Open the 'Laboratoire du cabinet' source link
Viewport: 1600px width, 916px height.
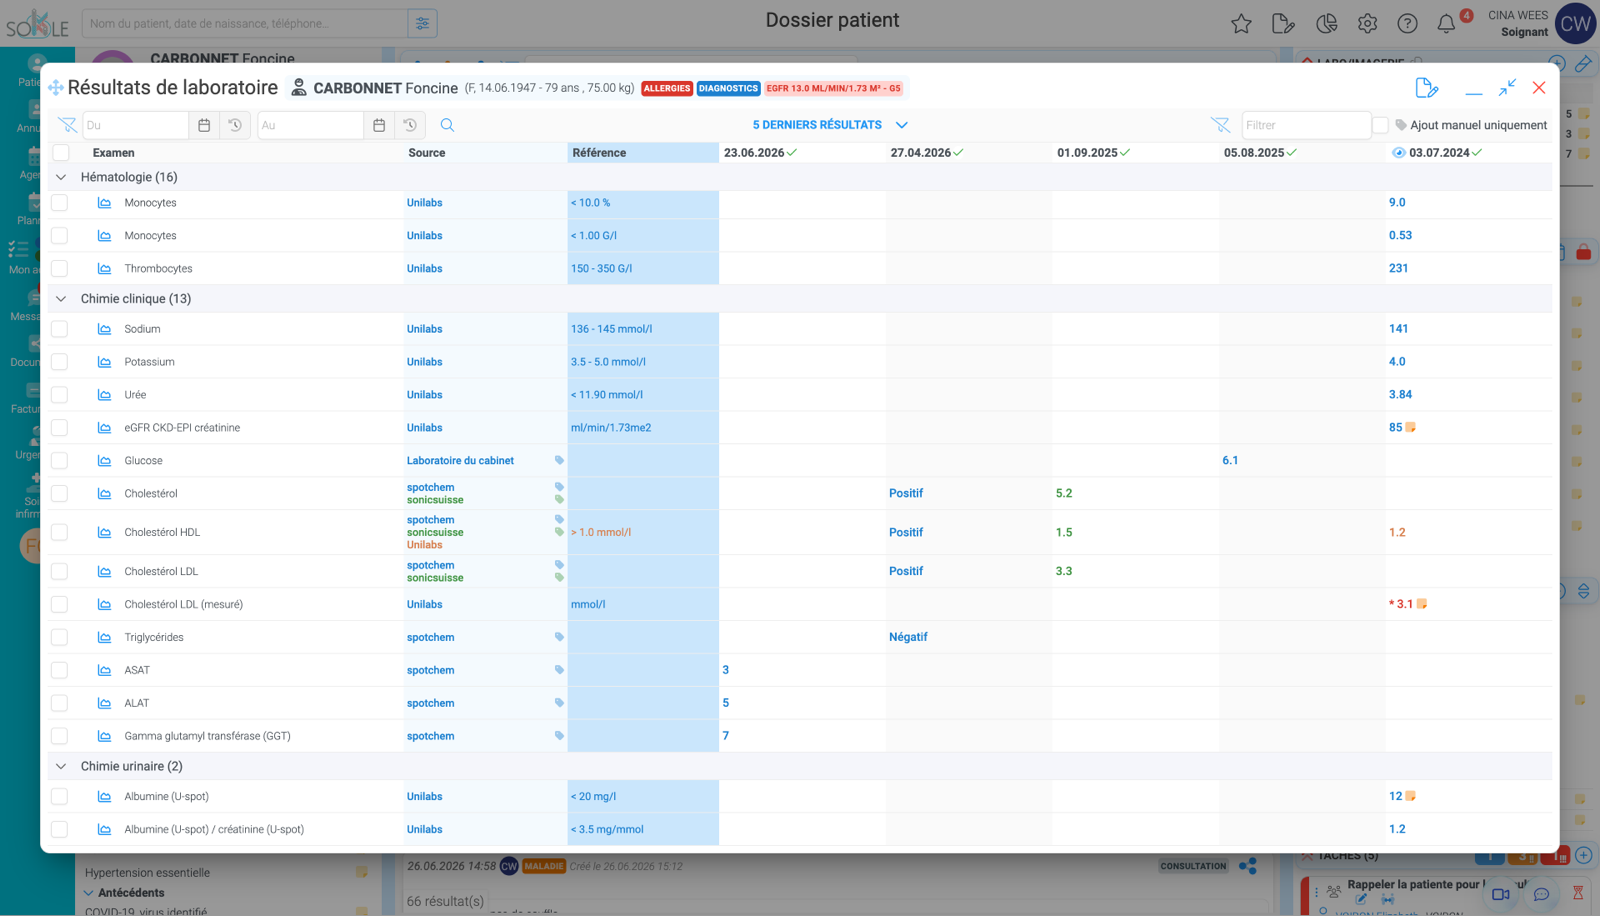pos(460,461)
